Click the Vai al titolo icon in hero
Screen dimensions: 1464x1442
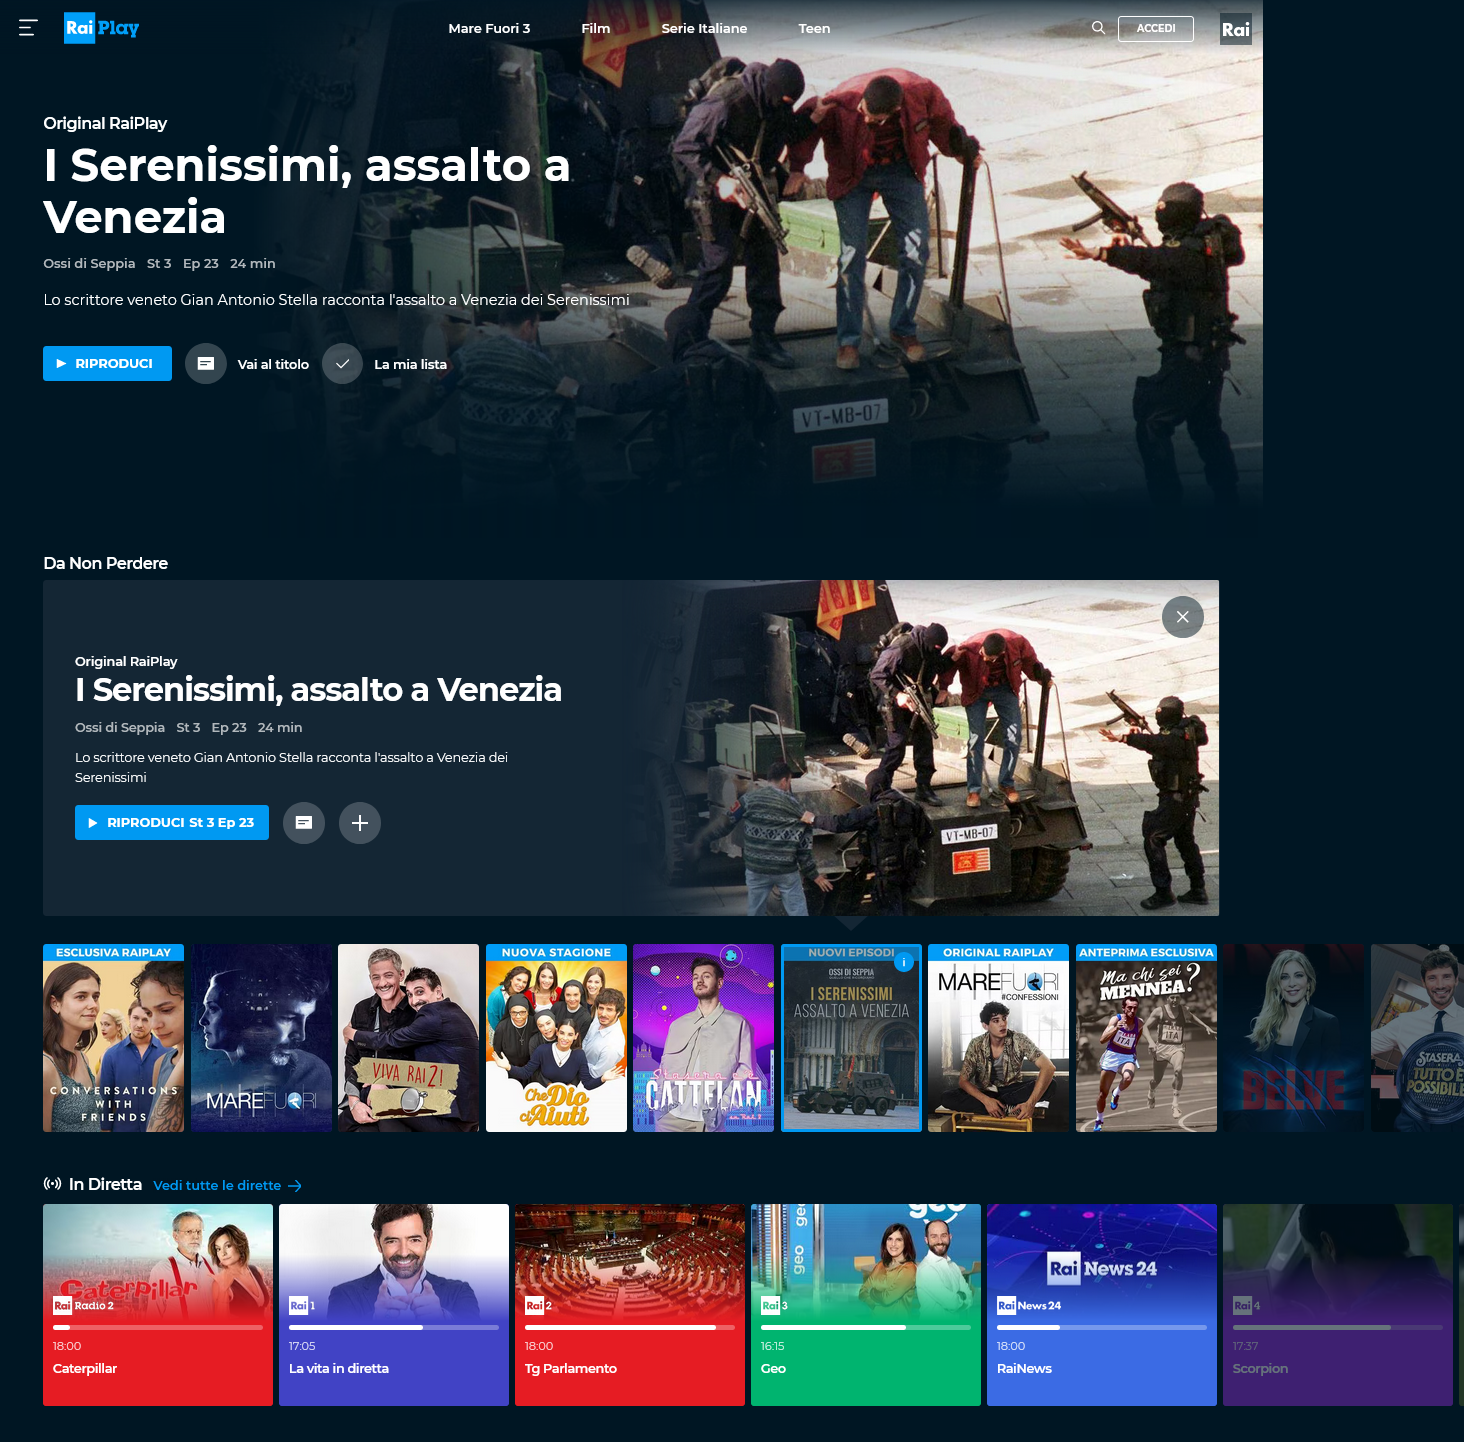point(206,364)
